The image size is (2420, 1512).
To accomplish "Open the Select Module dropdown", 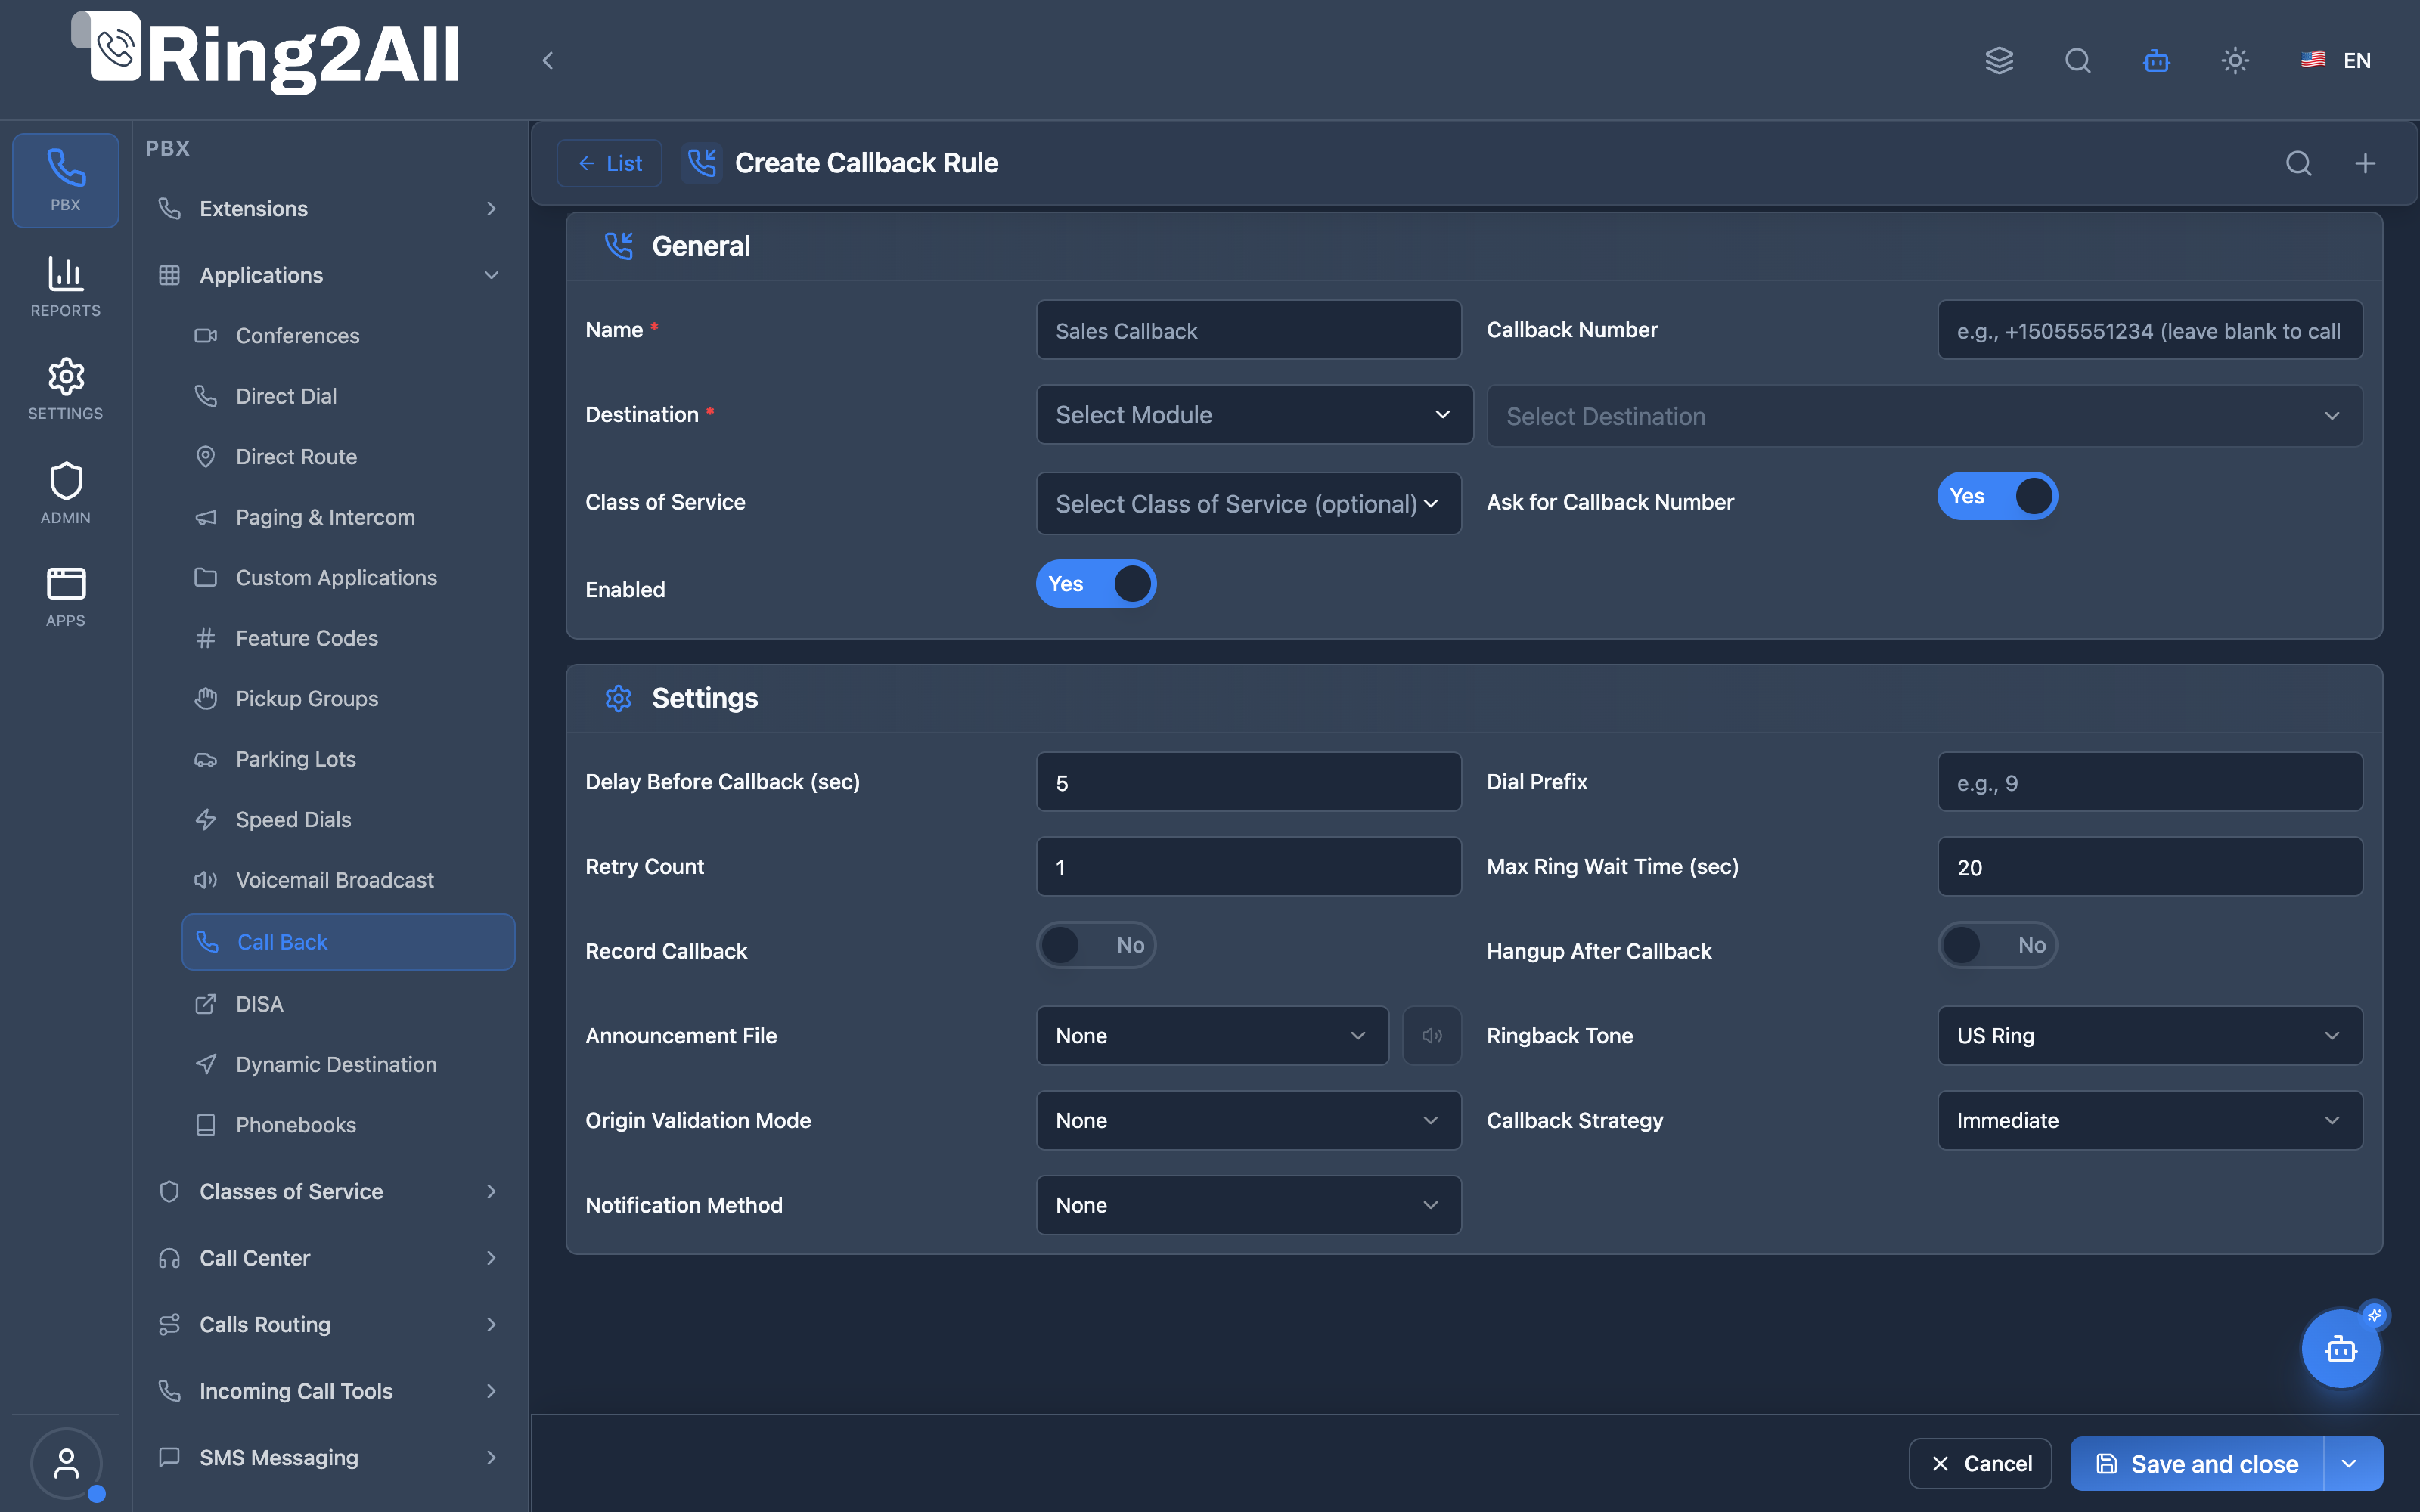I will click(1254, 414).
